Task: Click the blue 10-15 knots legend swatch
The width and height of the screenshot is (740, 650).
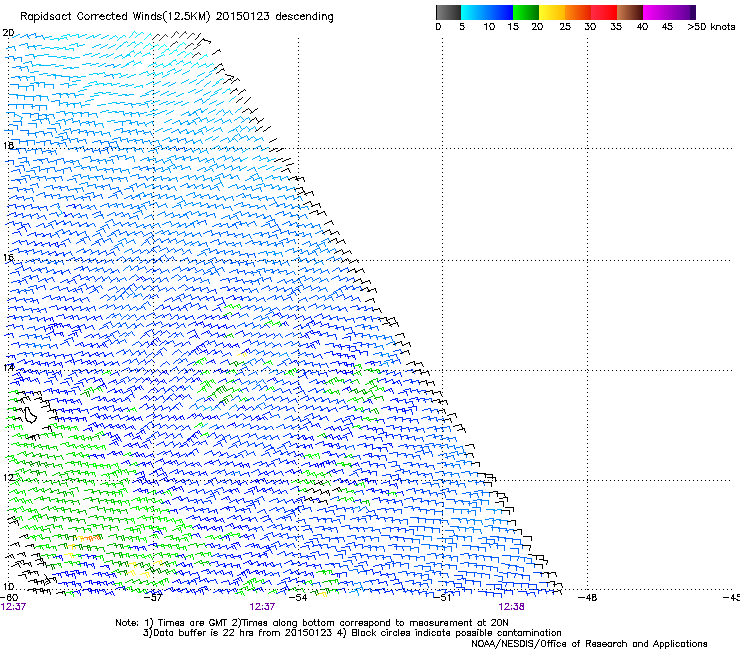Action: pyautogui.click(x=500, y=12)
